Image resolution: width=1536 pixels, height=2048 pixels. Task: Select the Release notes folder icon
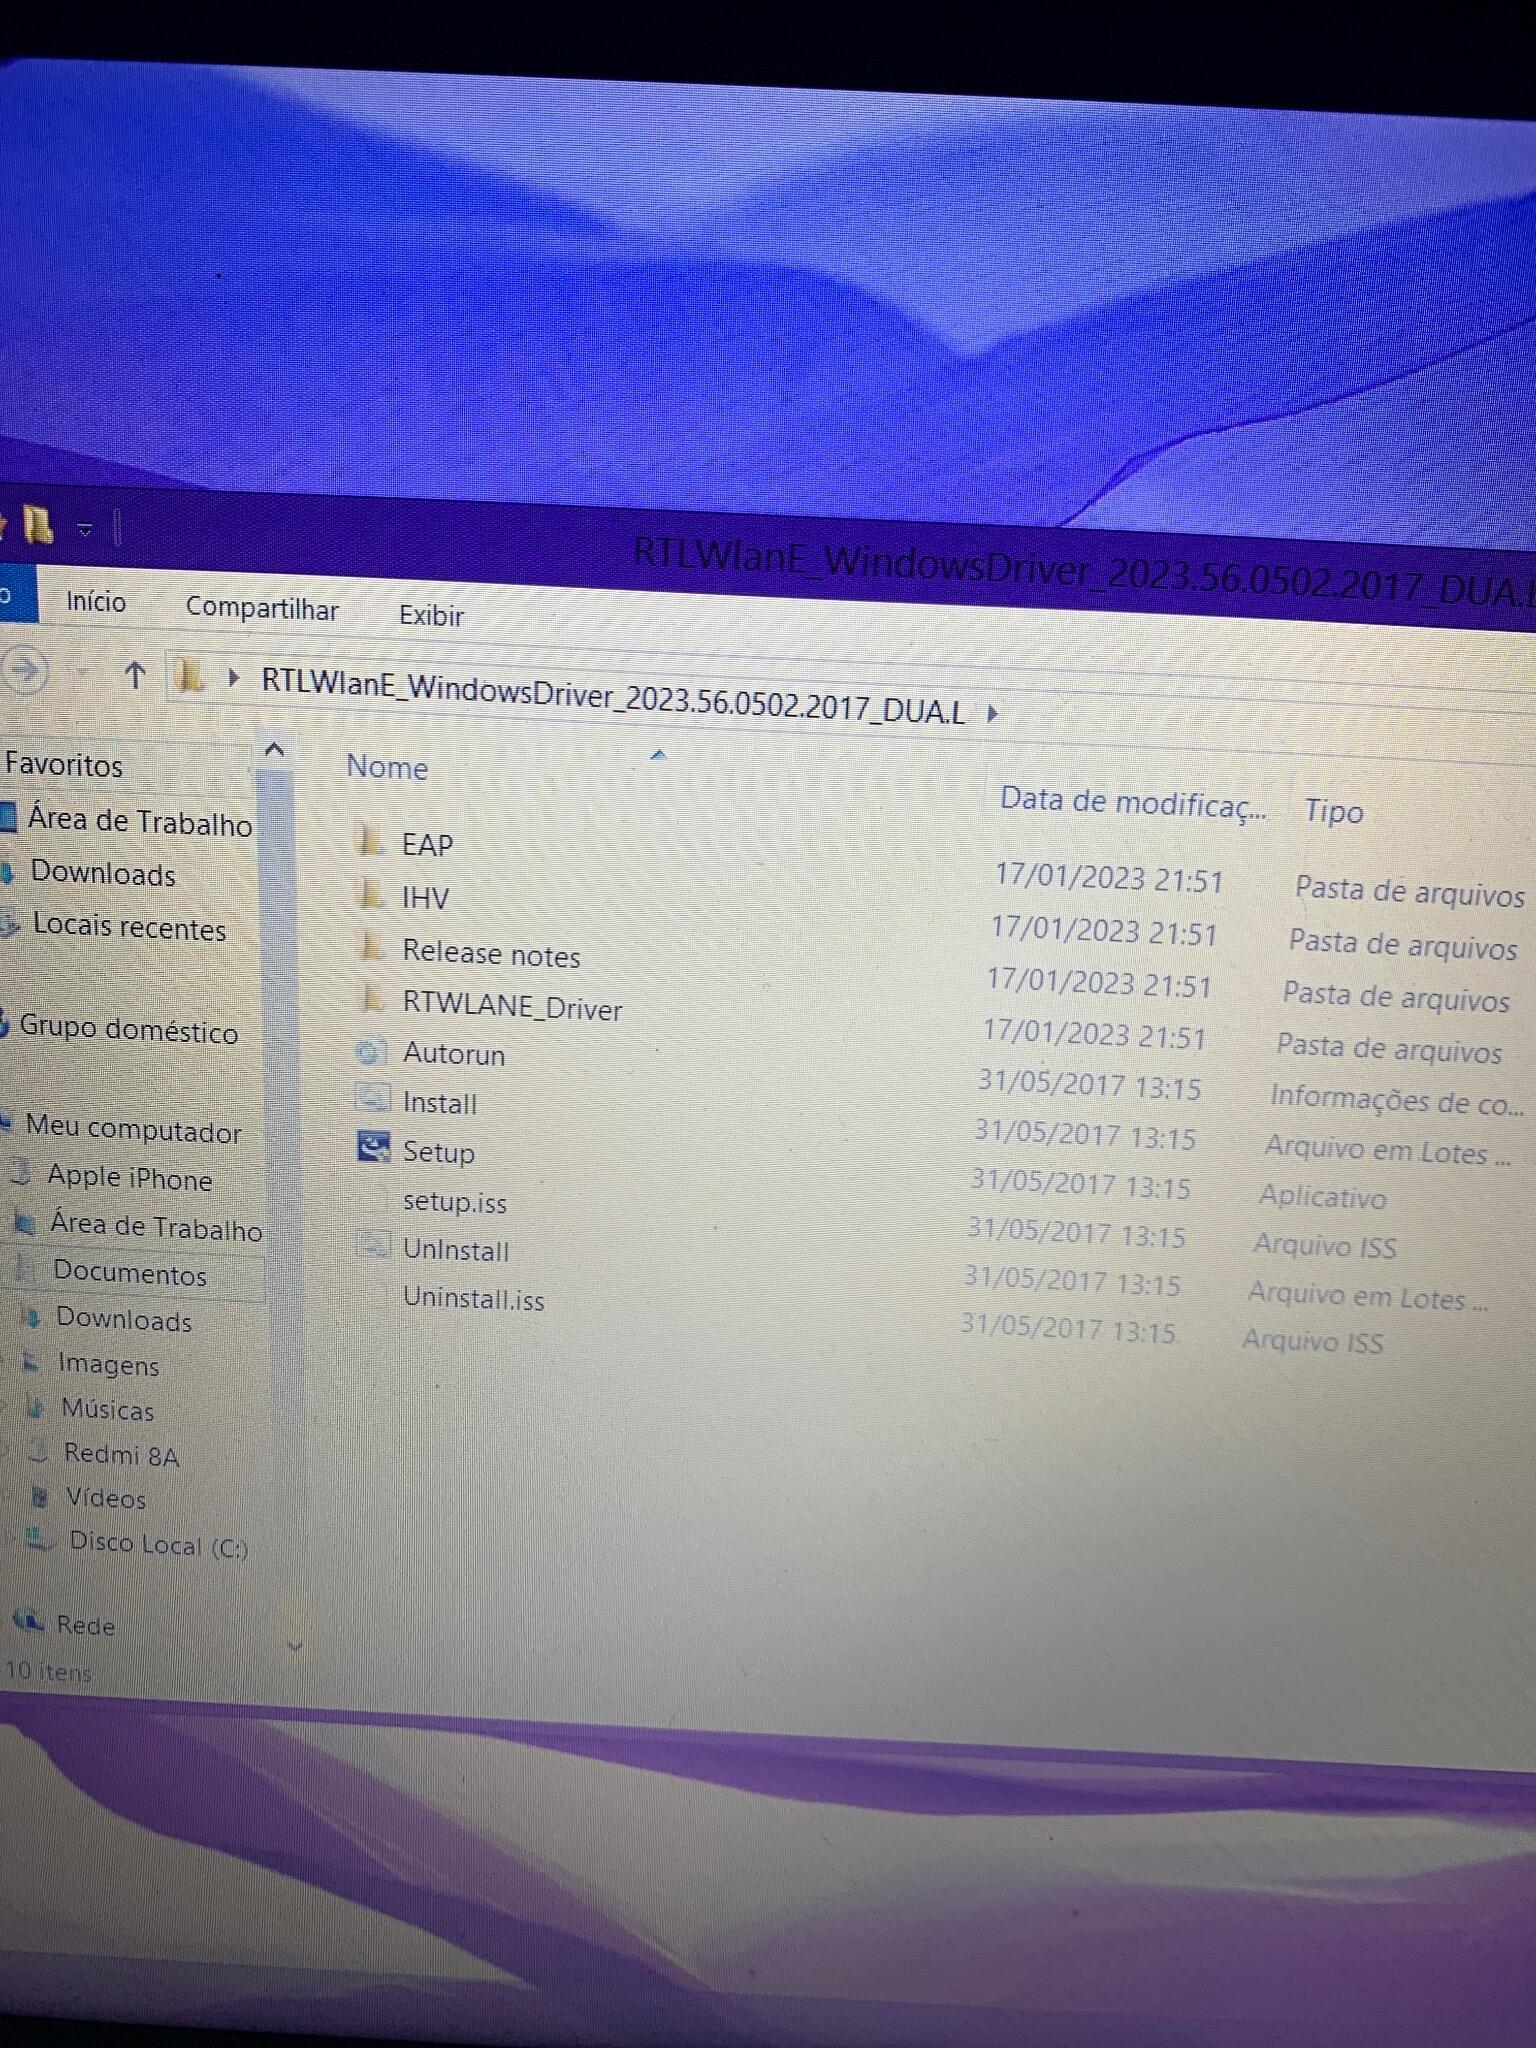pos(371,945)
